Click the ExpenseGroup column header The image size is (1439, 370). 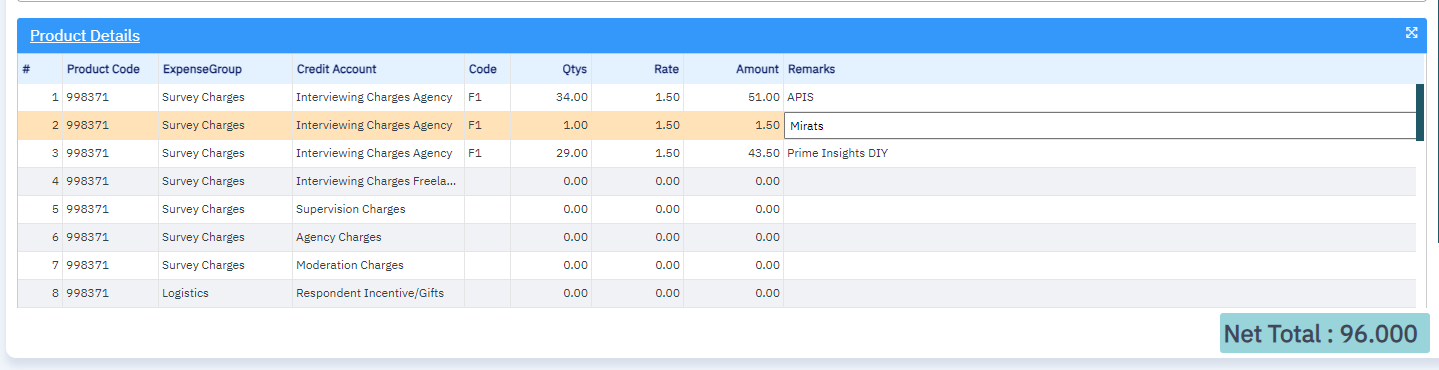pyautogui.click(x=202, y=69)
